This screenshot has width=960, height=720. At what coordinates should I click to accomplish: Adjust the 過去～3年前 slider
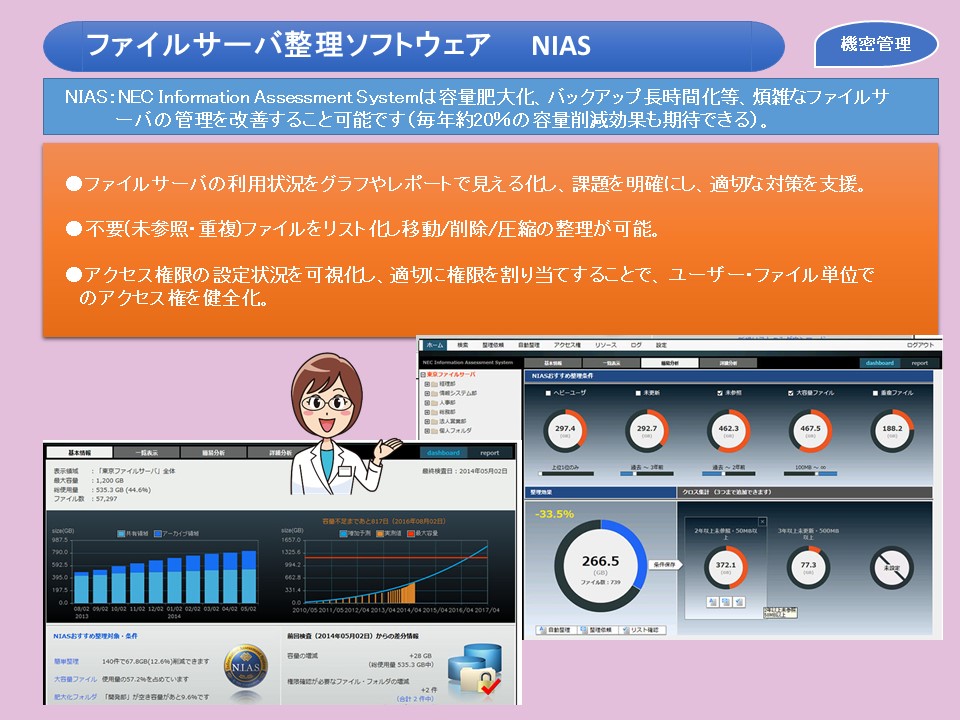(x=647, y=473)
